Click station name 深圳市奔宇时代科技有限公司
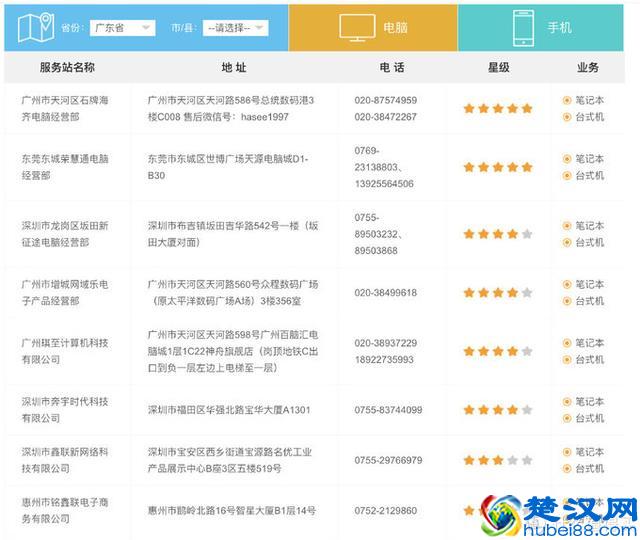The image size is (640, 540). 65,410
